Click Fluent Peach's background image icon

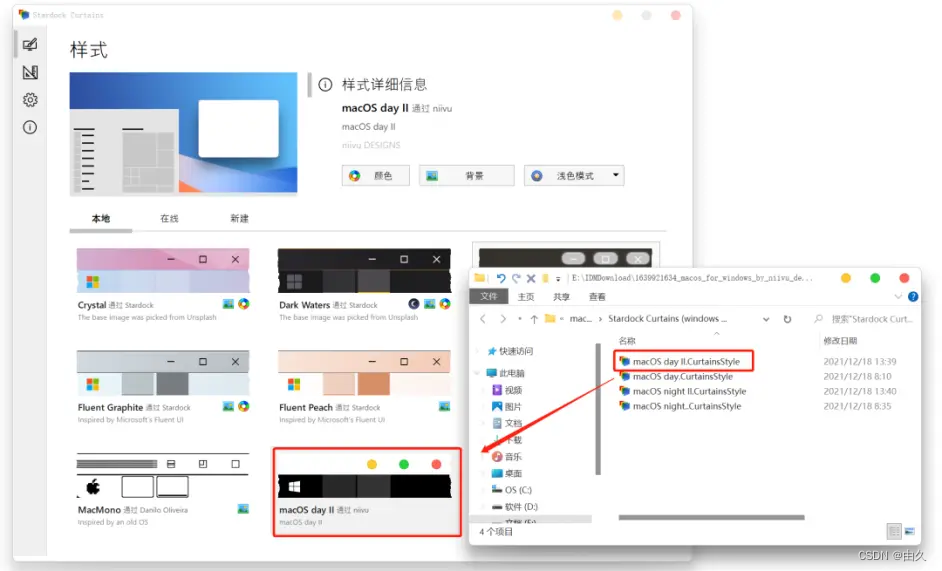tap(445, 407)
